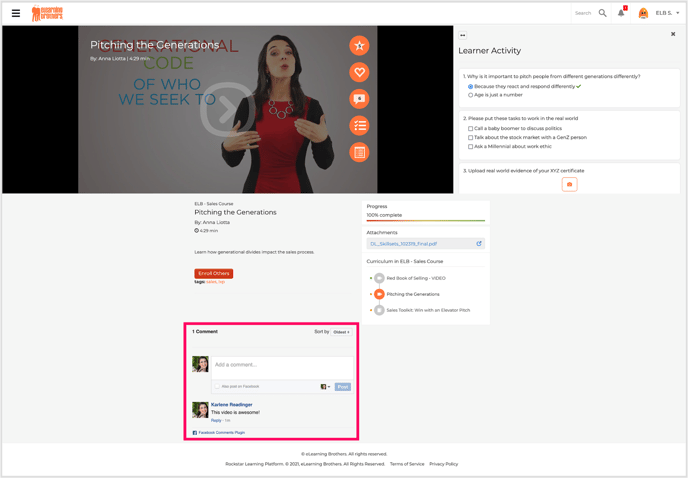
Task: Click the search magnifier icon
Action: click(x=602, y=13)
